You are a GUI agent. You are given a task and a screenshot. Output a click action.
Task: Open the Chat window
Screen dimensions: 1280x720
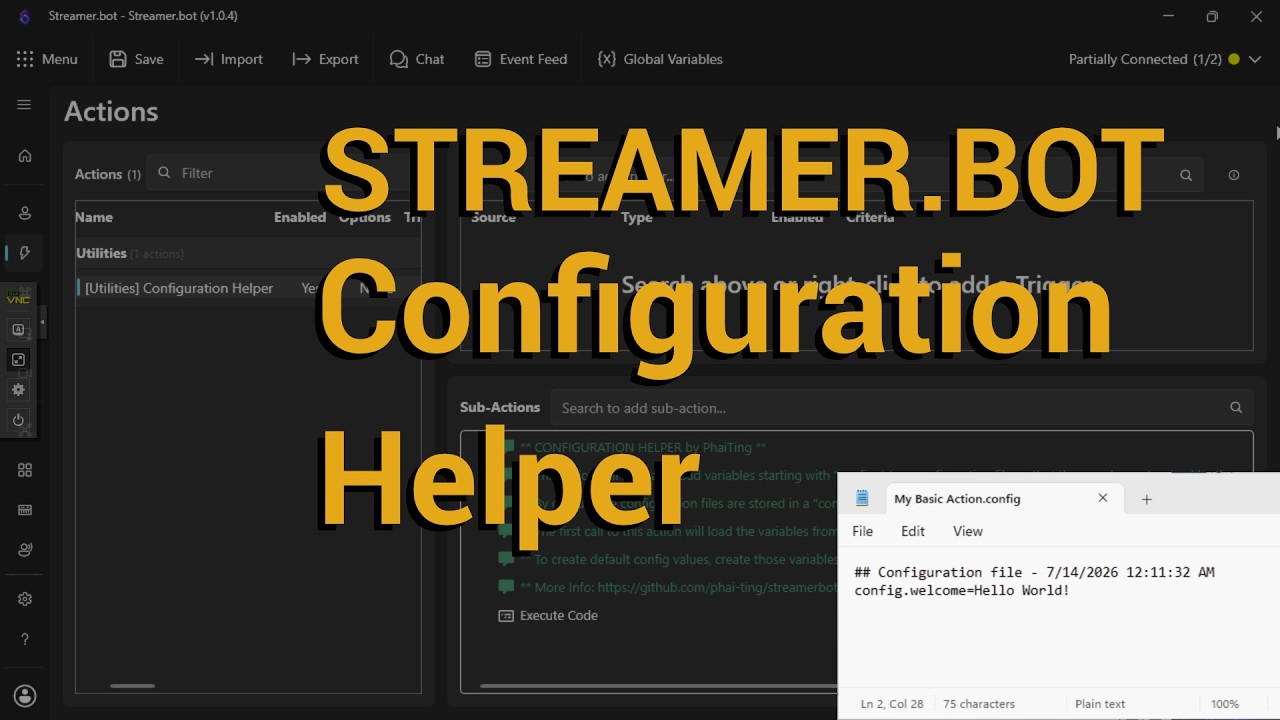pyautogui.click(x=417, y=59)
